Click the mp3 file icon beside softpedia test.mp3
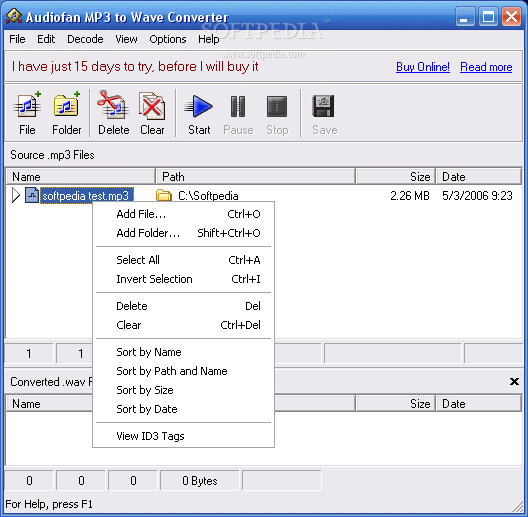This screenshot has height=517, width=528. 32,195
